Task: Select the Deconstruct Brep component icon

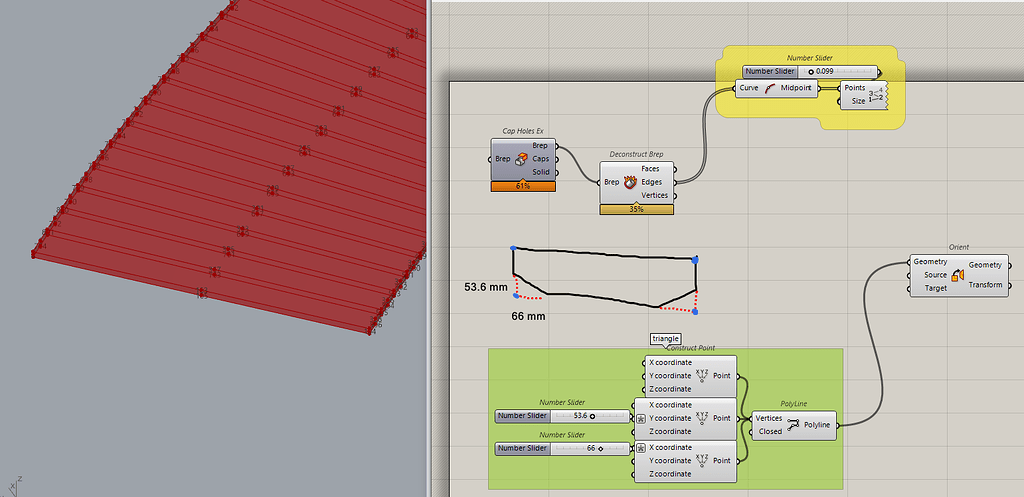Action: click(x=631, y=182)
